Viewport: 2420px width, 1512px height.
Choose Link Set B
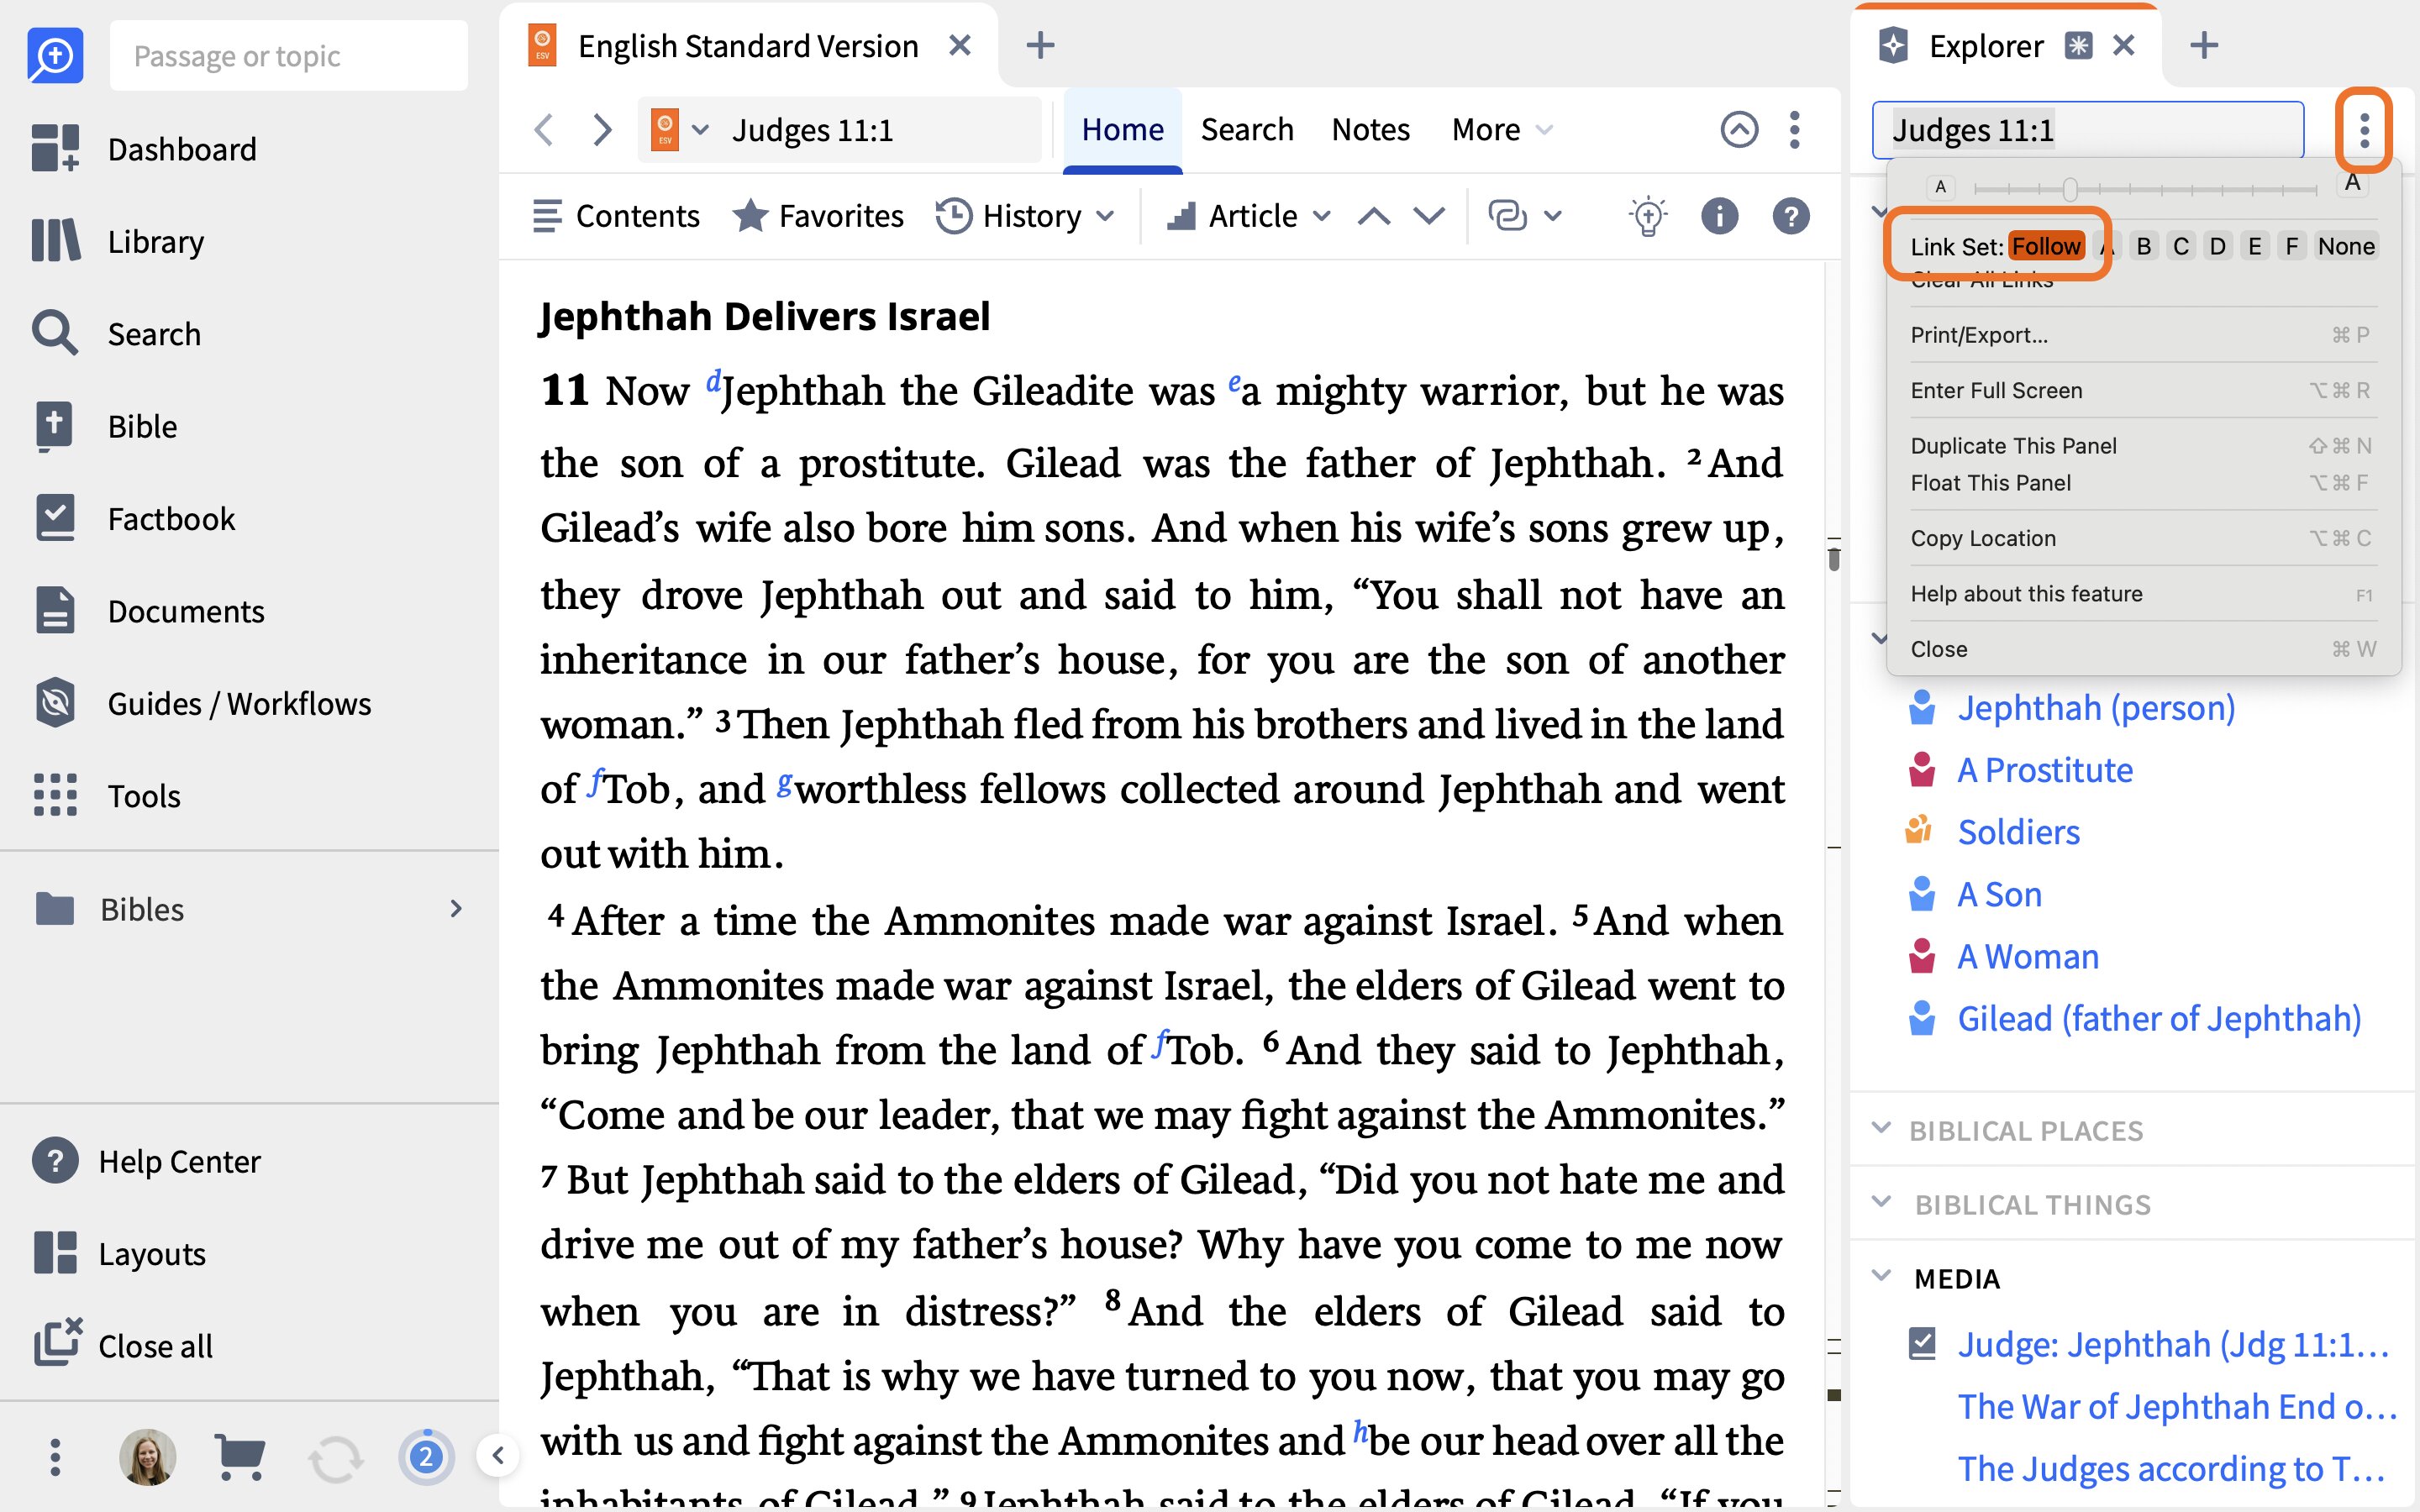(x=2143, y=246)
